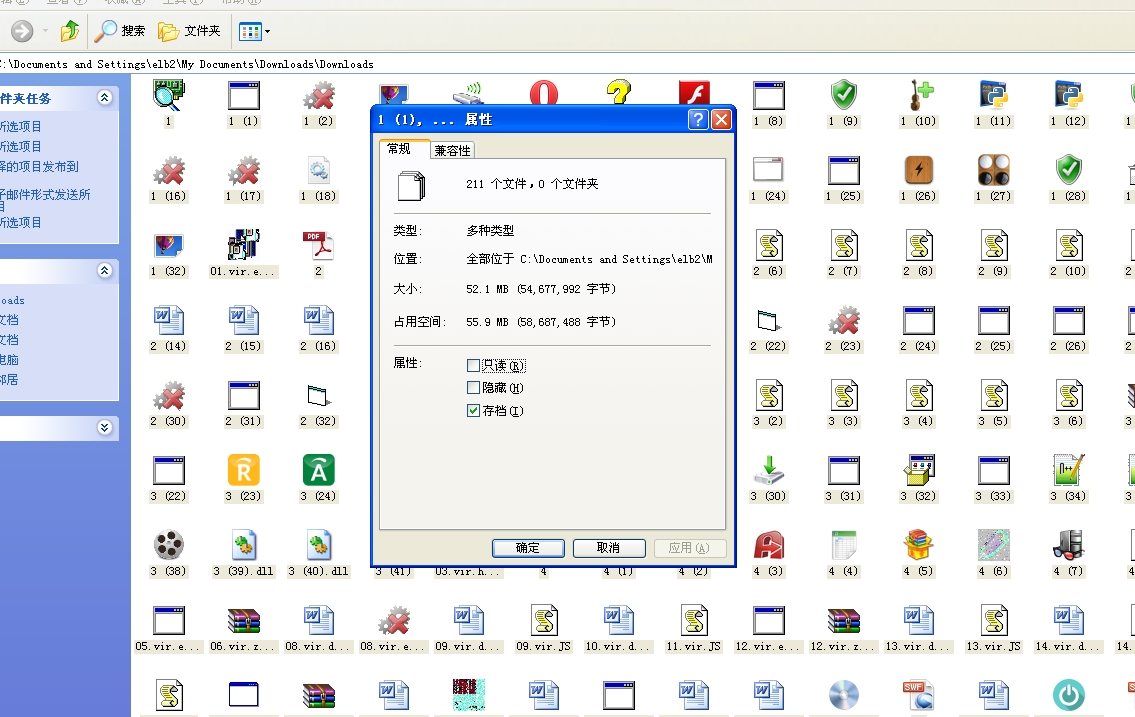Check the Hidden (隐藏) attribute box

click(474, 388)
